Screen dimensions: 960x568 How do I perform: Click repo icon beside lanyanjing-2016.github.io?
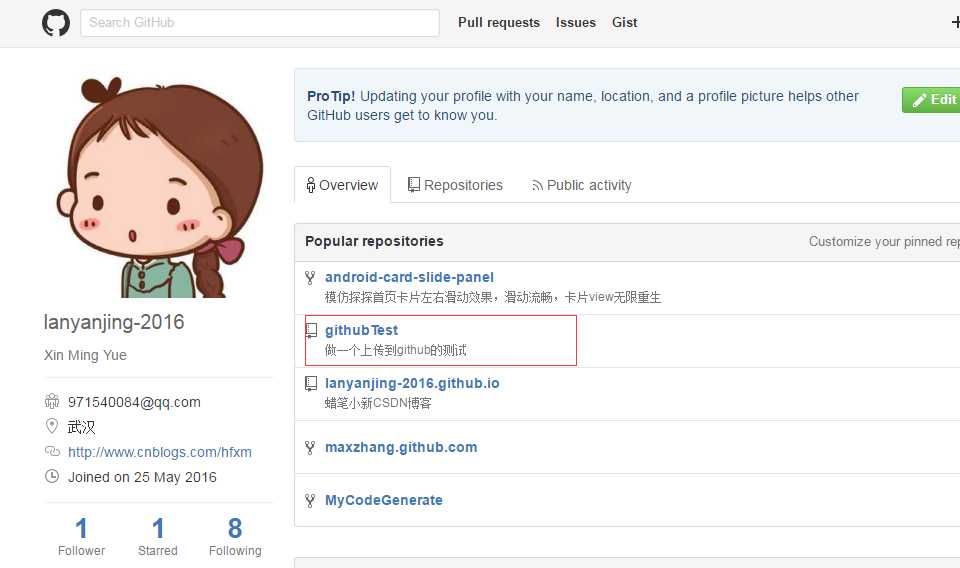coord(311,384)
